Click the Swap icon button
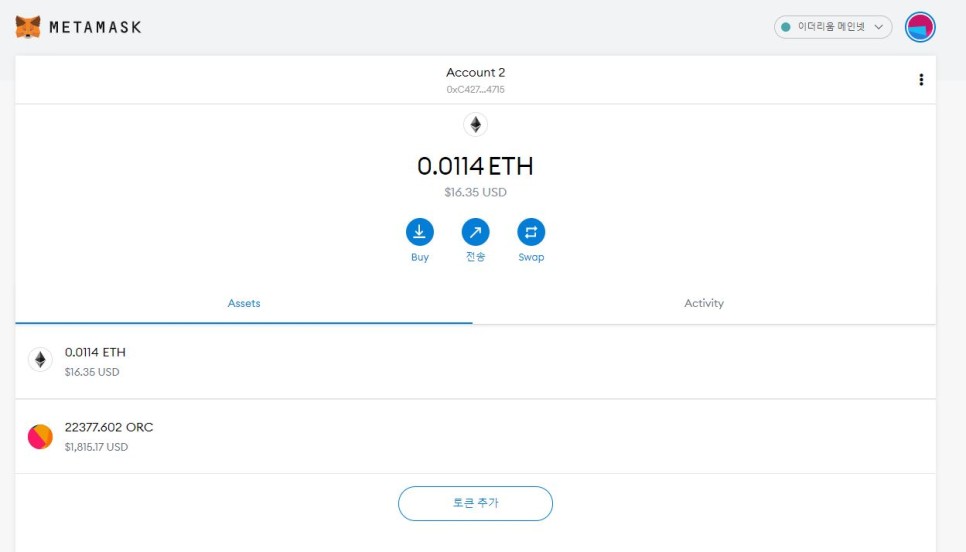 [x=531, y=232]
